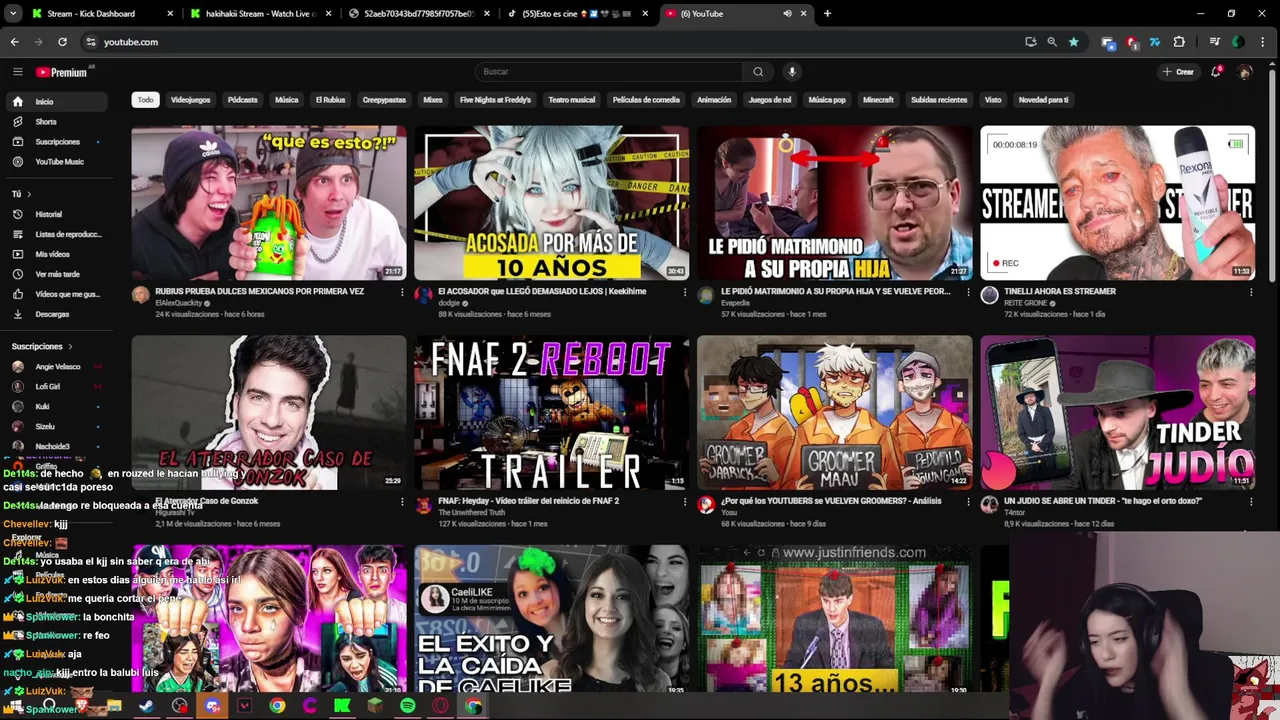Open YouTube Music from the sidebar
The width and height of the screenshot is (1280, 720).
point(55,162)
